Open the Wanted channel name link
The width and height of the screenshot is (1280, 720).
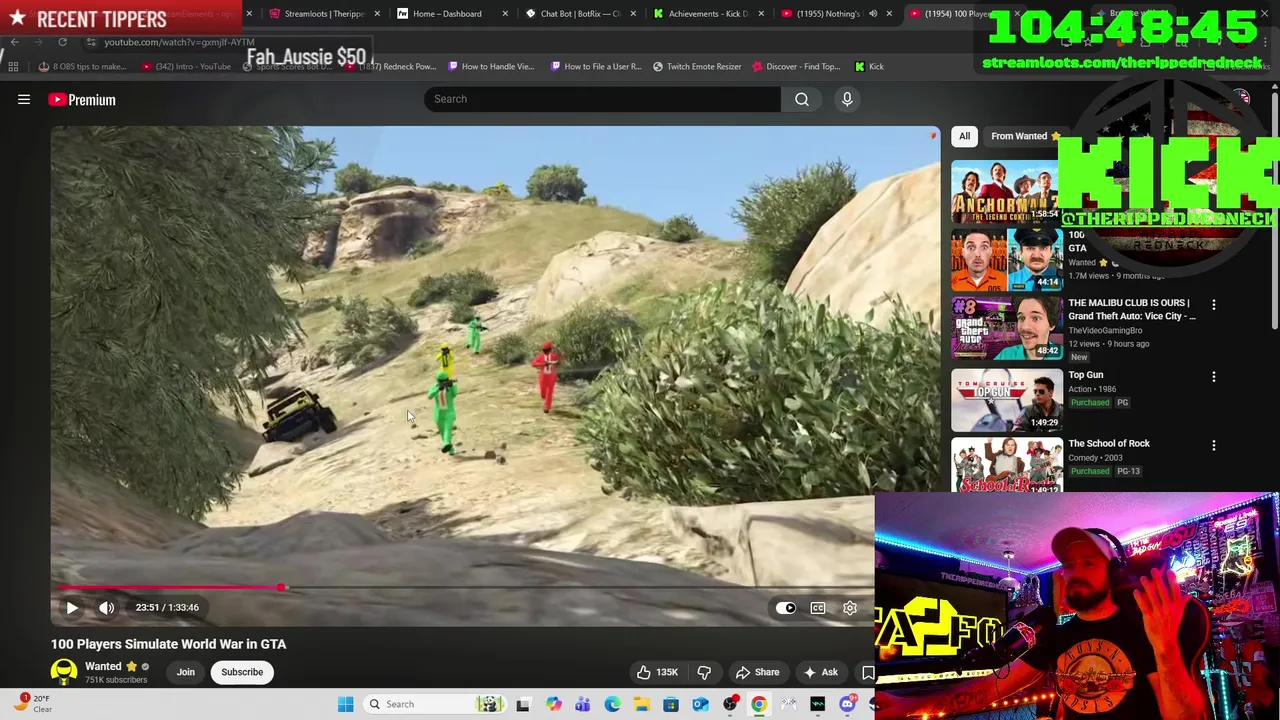click(x=103, y=666)
